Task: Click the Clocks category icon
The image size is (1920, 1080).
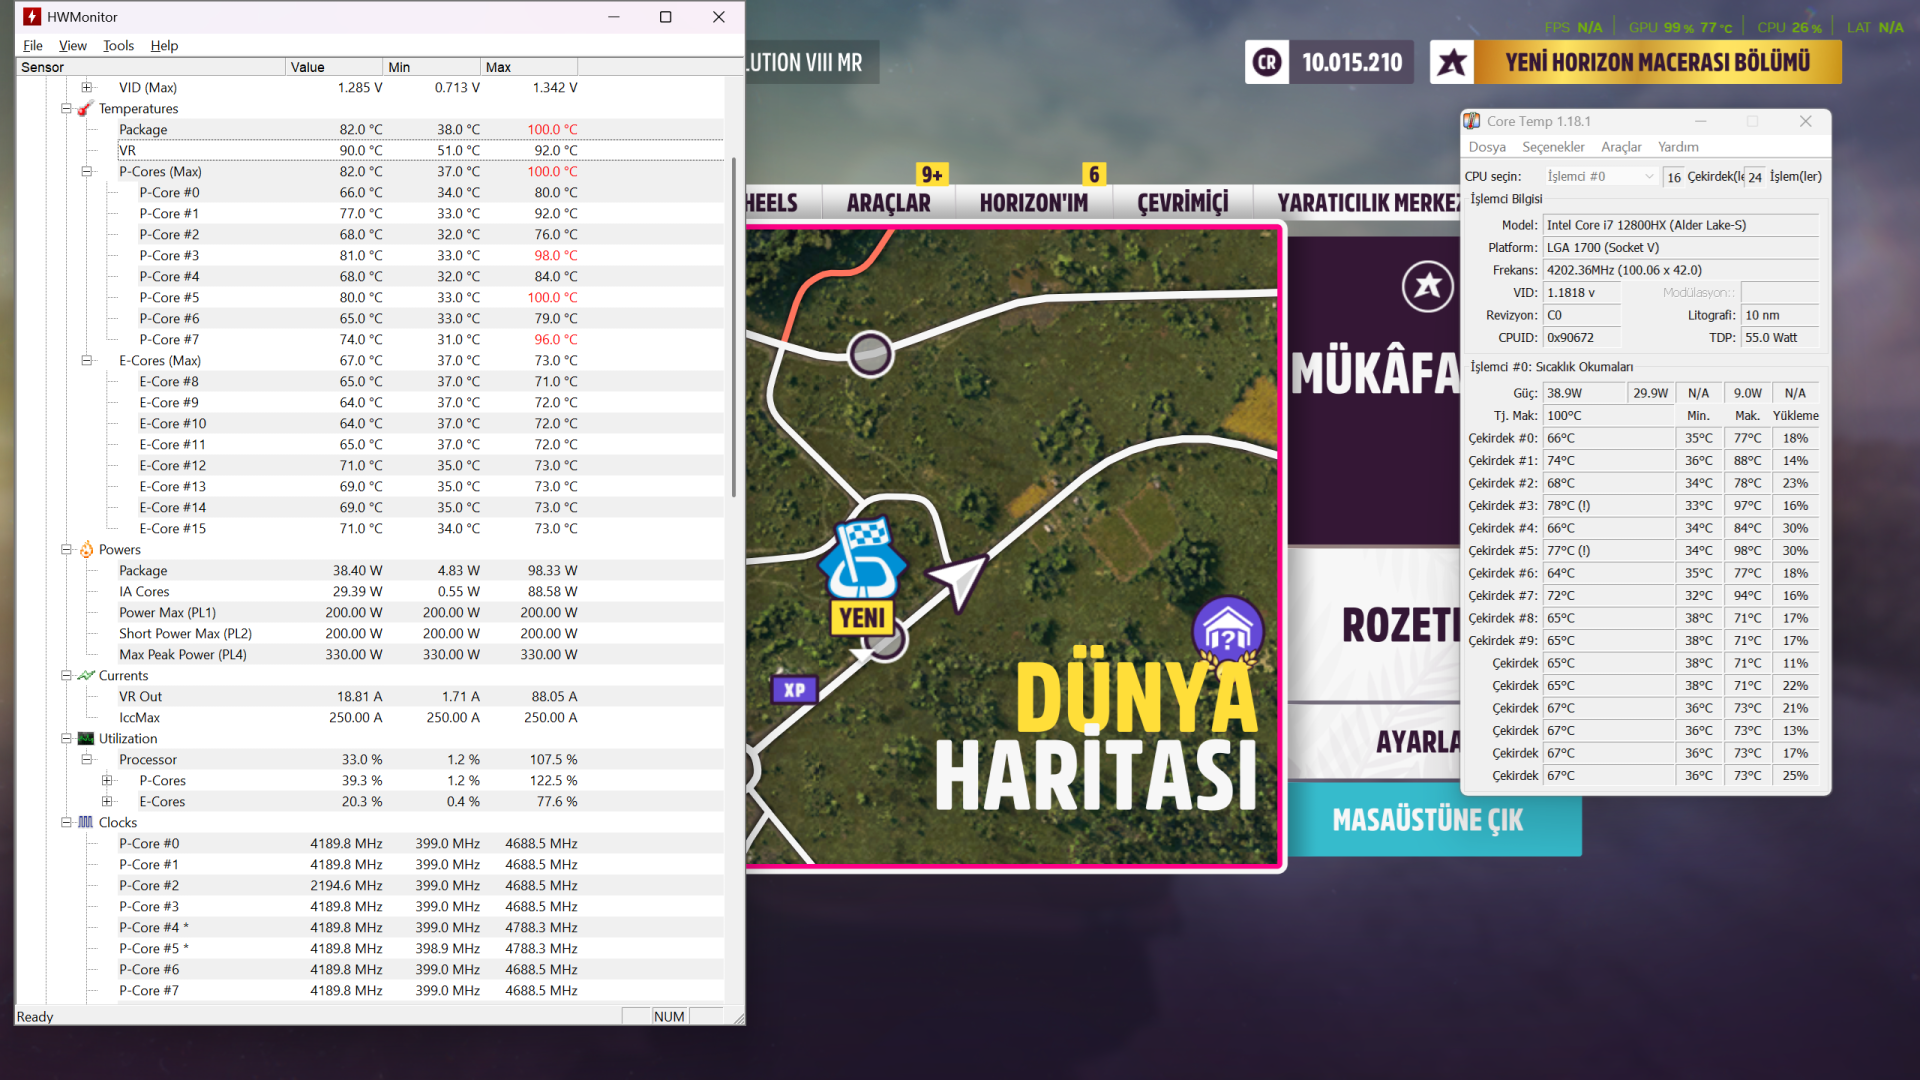Action: point(86,822)
